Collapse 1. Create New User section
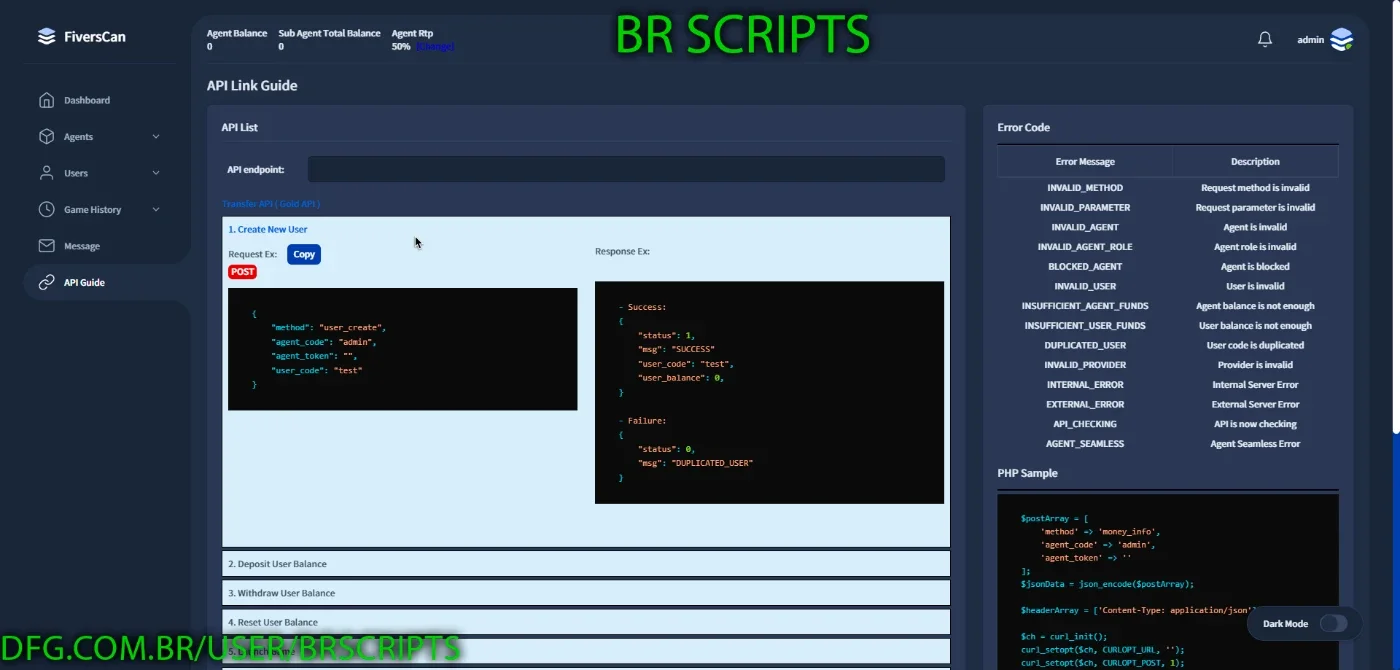 [267, 229]
